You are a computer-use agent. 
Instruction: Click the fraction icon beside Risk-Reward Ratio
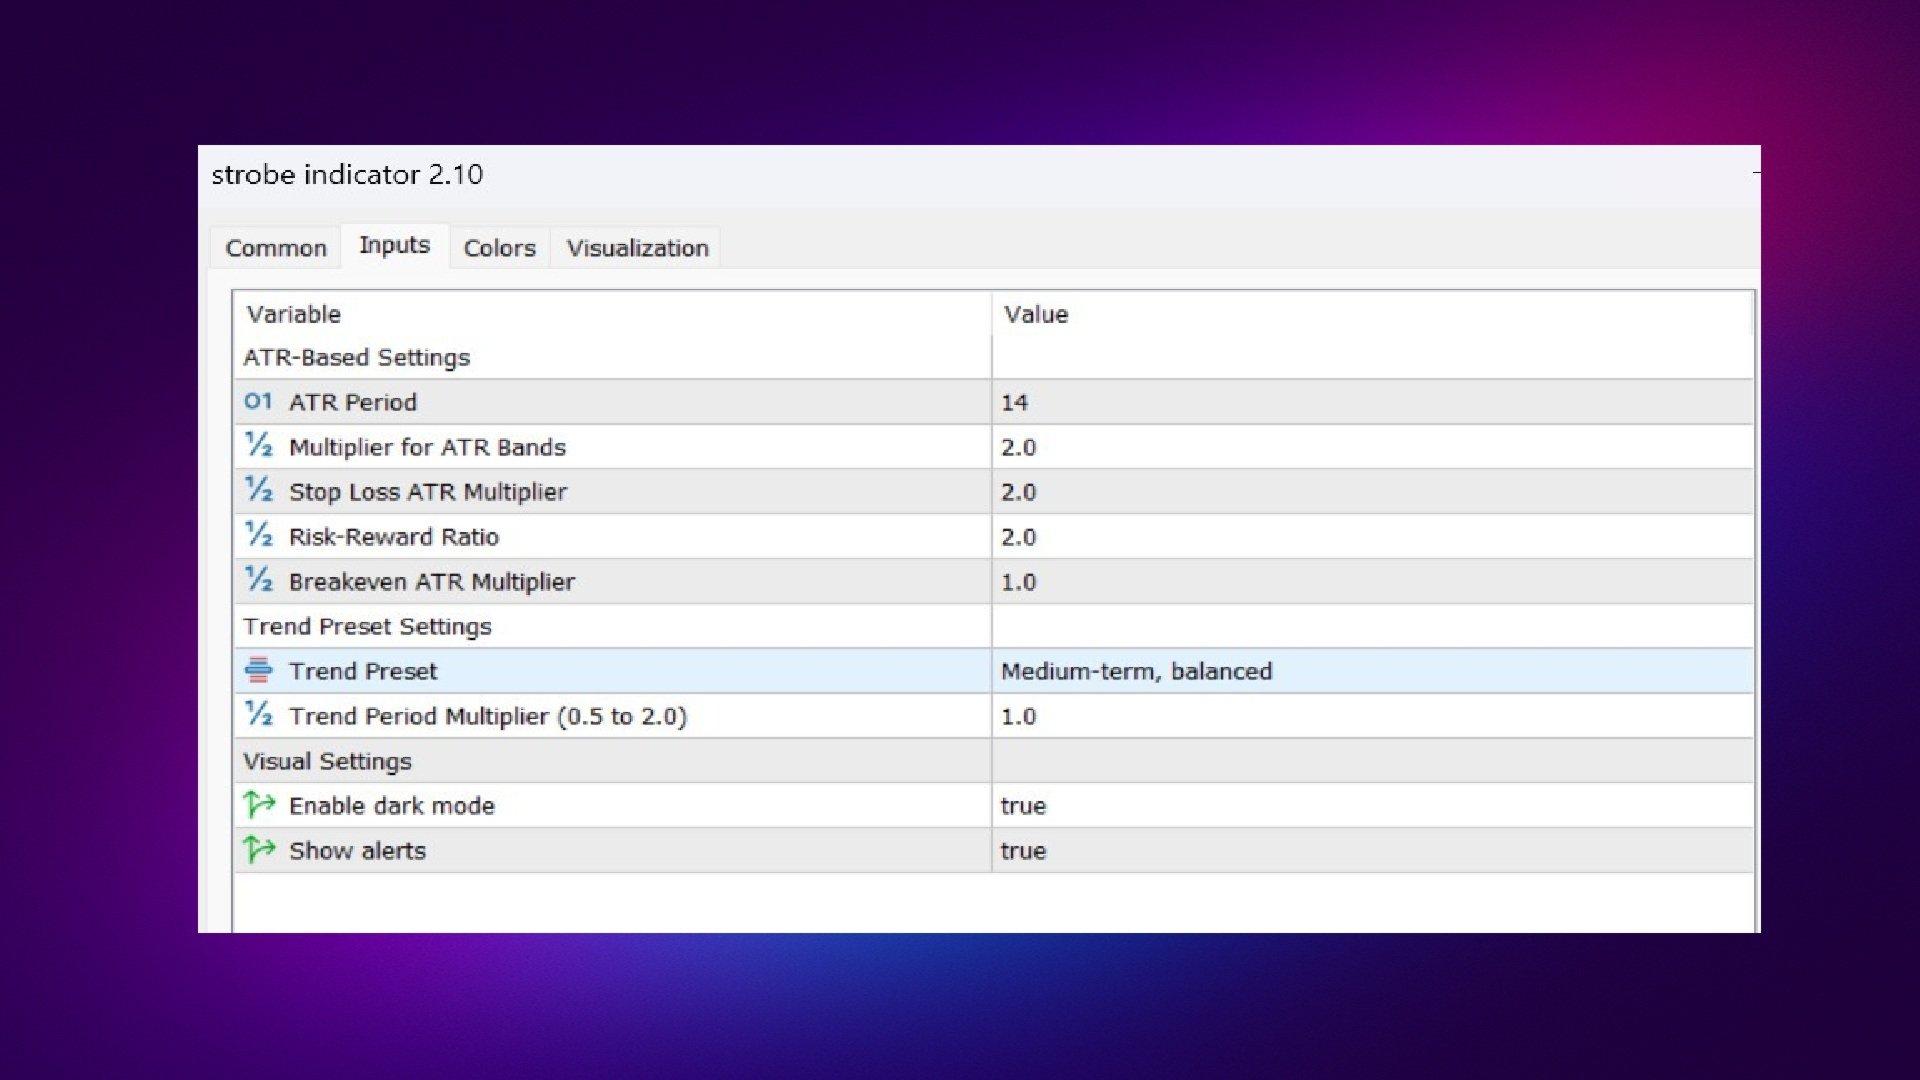pos(258,535)
